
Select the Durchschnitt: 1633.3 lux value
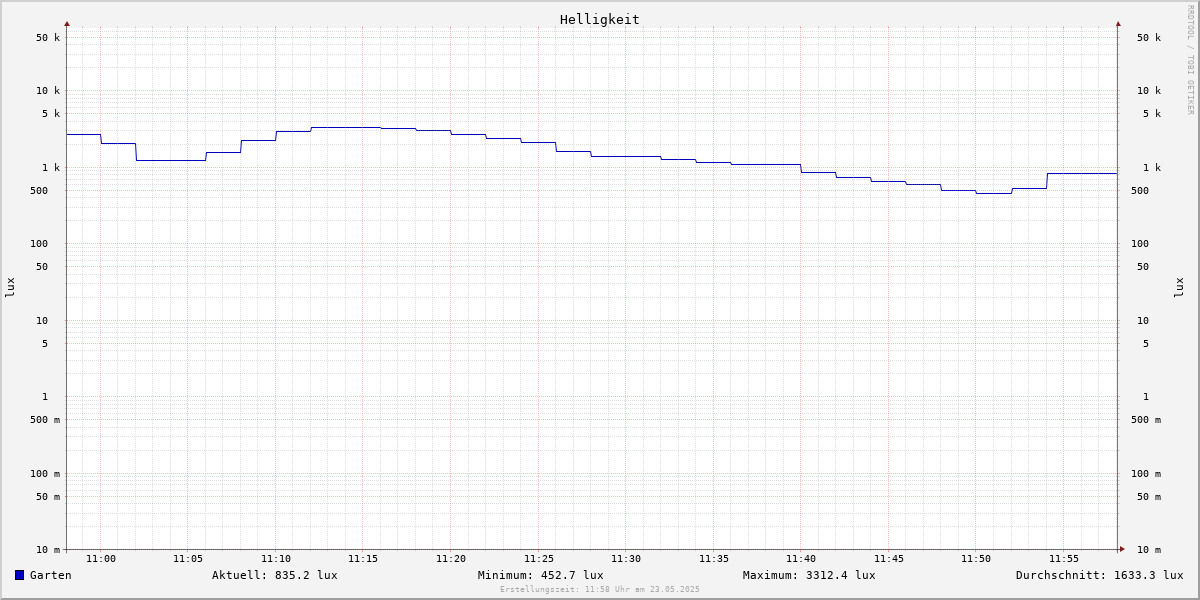coord(1100,575)
